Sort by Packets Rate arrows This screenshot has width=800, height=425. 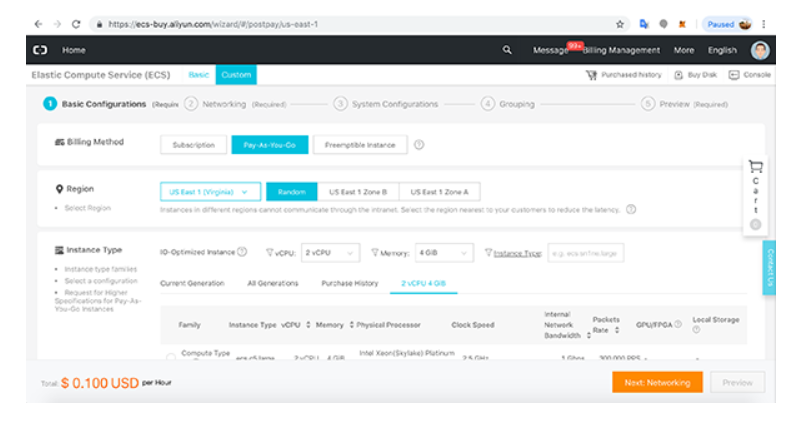pos(617,330)
